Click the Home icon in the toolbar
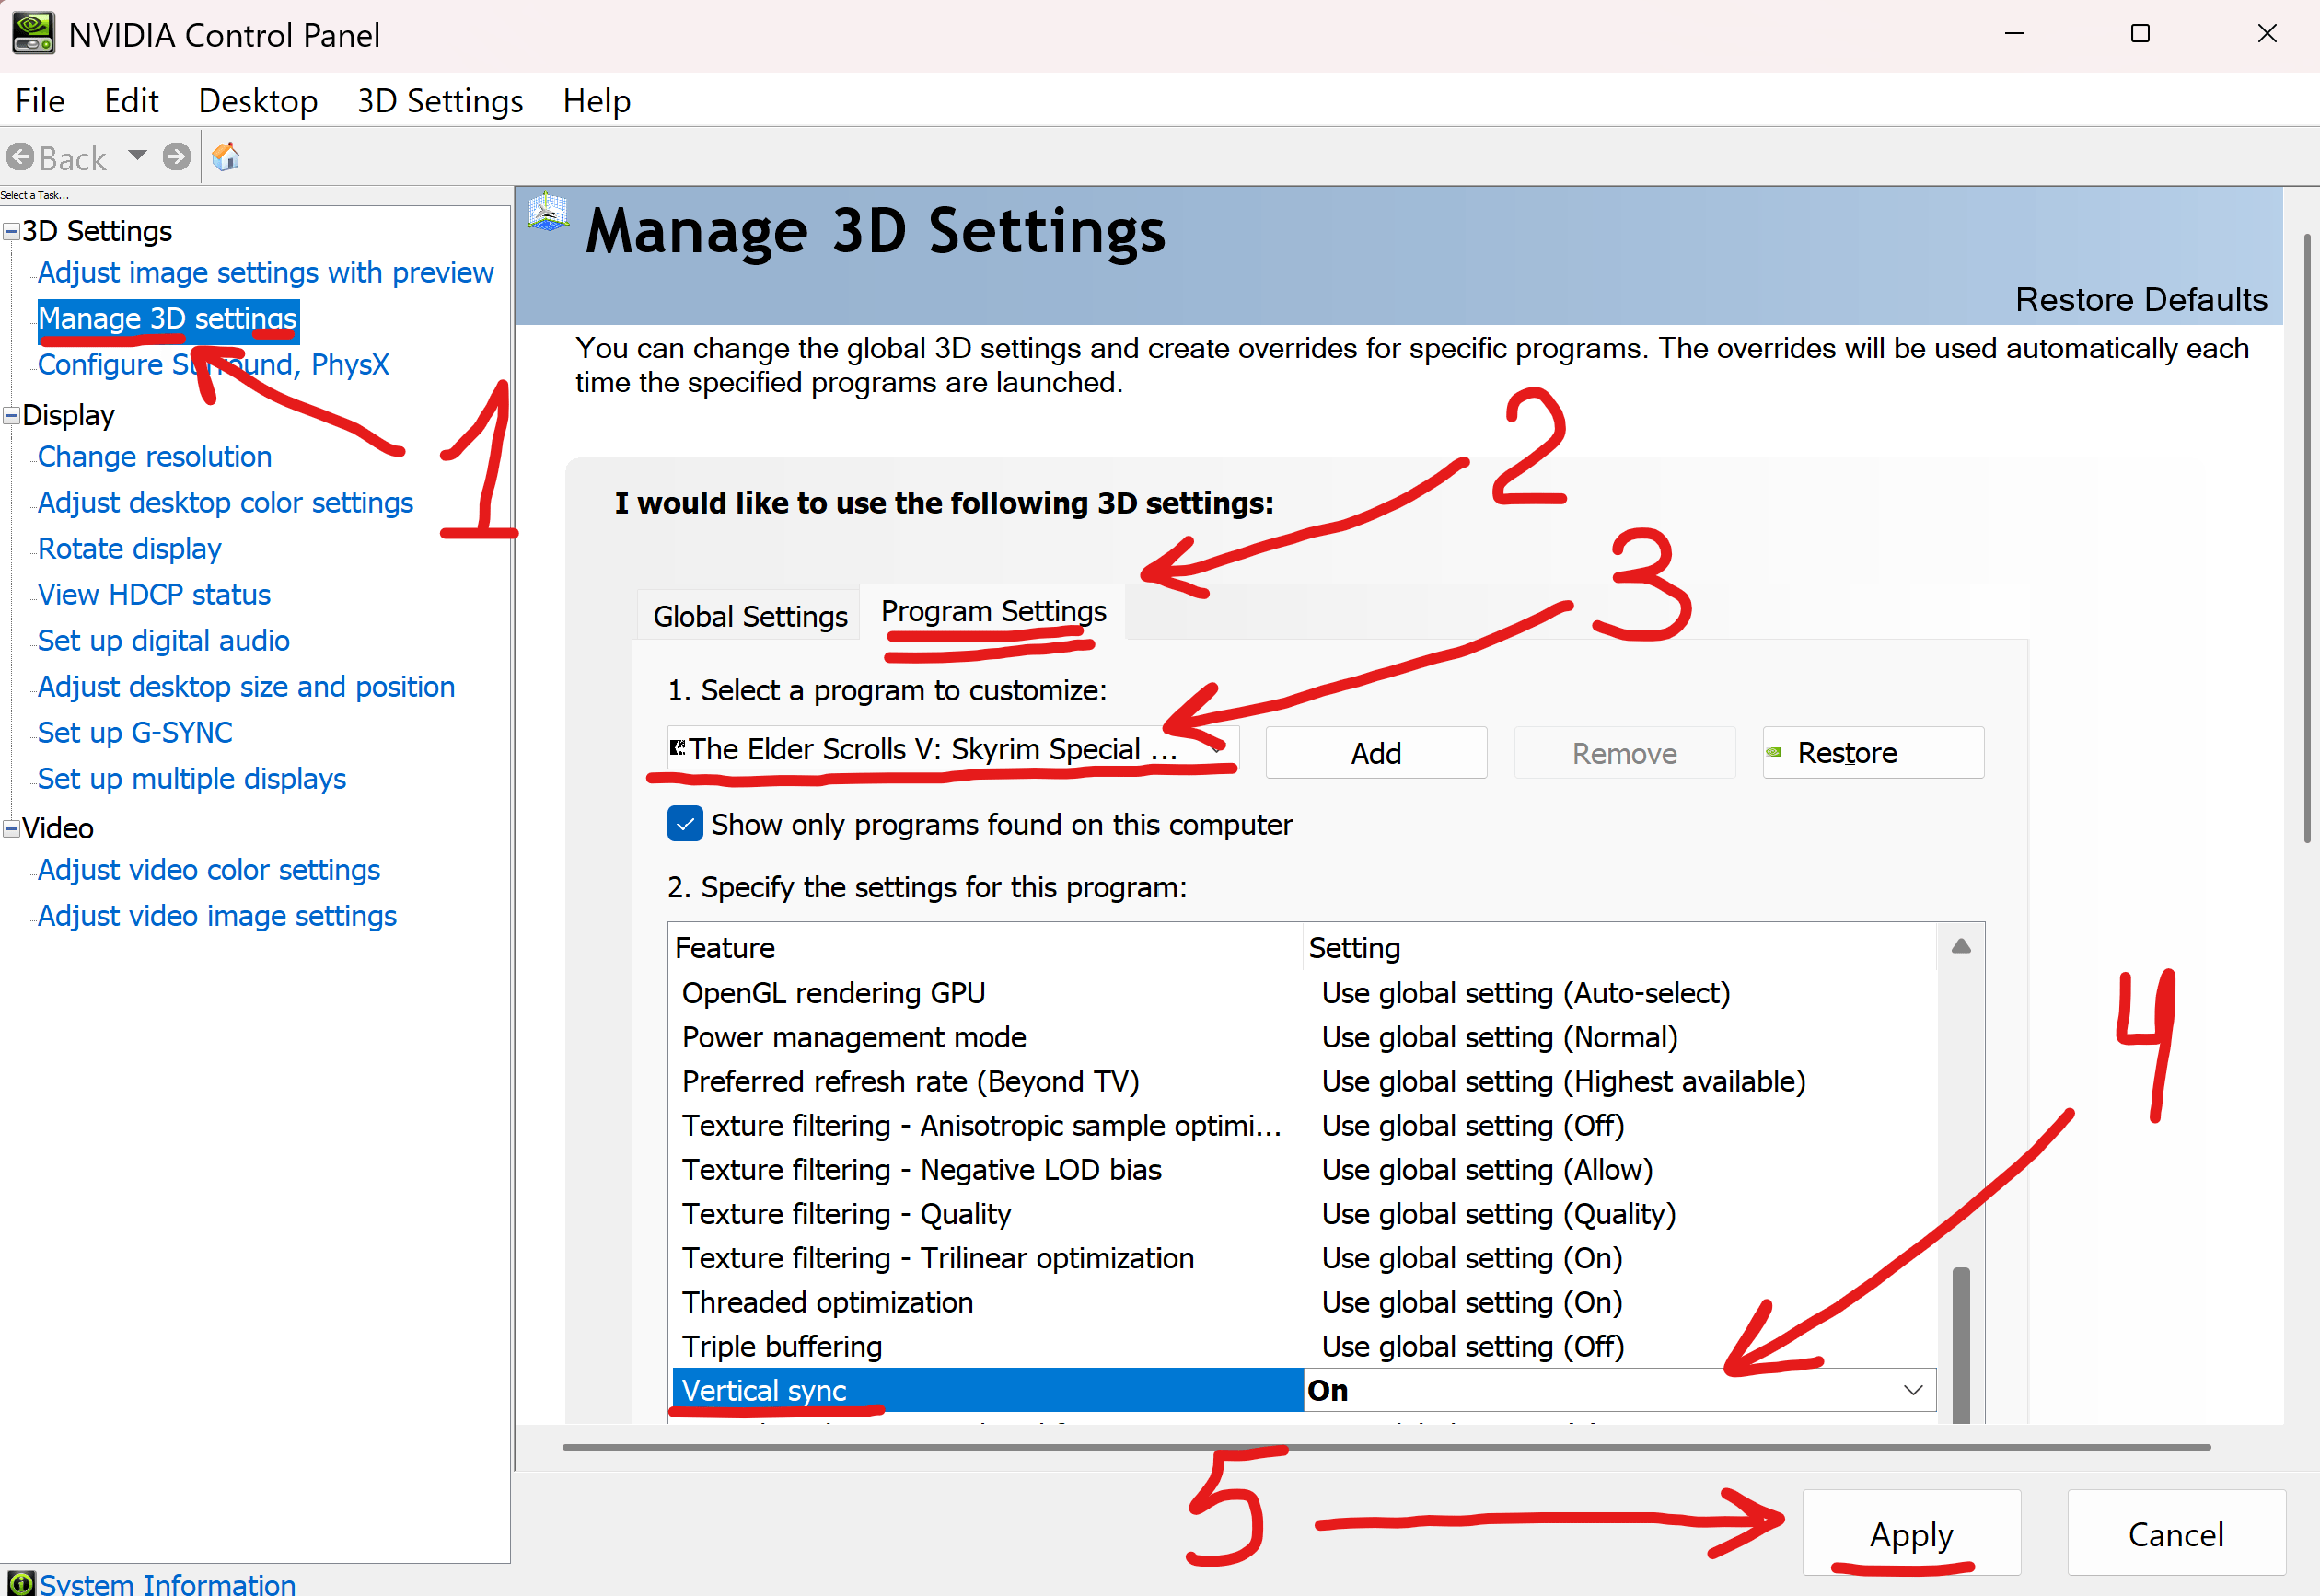This screenshot has height=1596, width=2320. (x=226, y=157)
